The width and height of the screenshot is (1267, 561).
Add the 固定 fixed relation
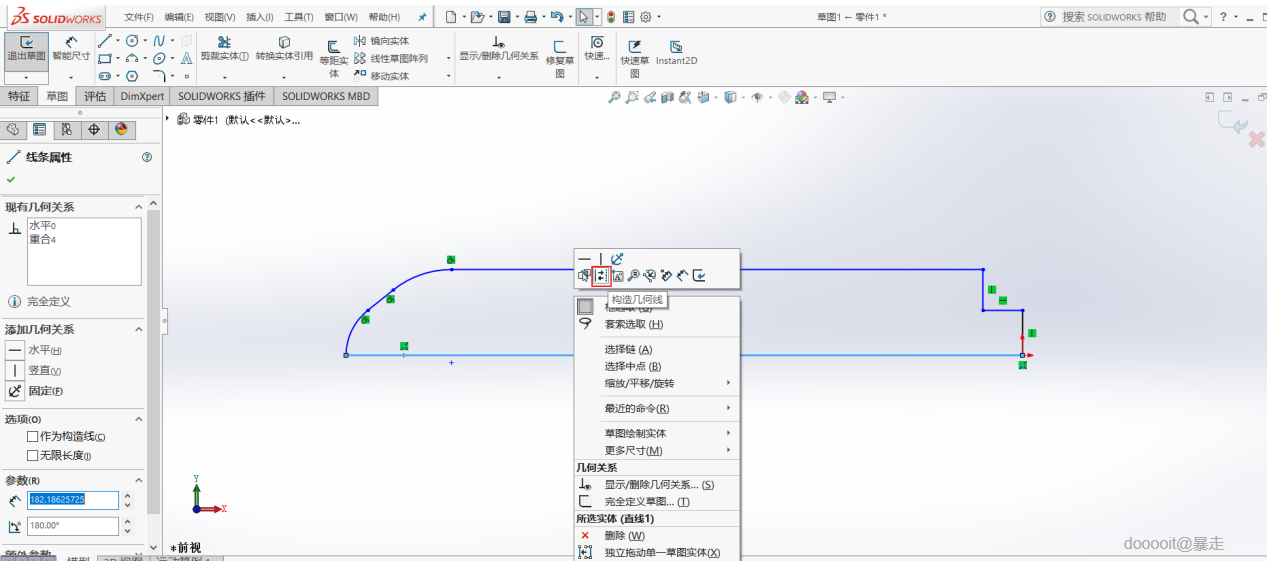coord(15,391)
